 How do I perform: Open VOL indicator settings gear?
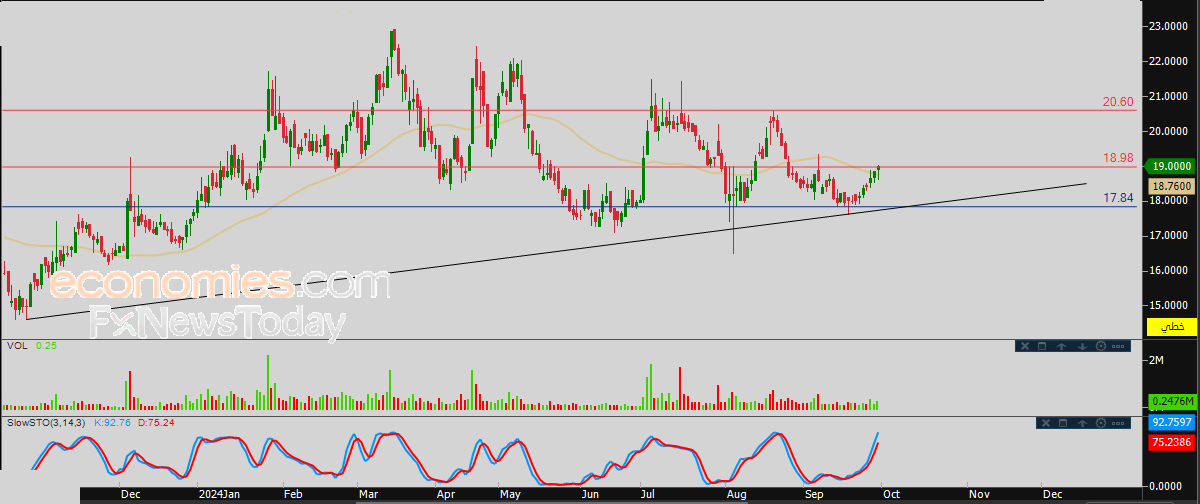1101,346
